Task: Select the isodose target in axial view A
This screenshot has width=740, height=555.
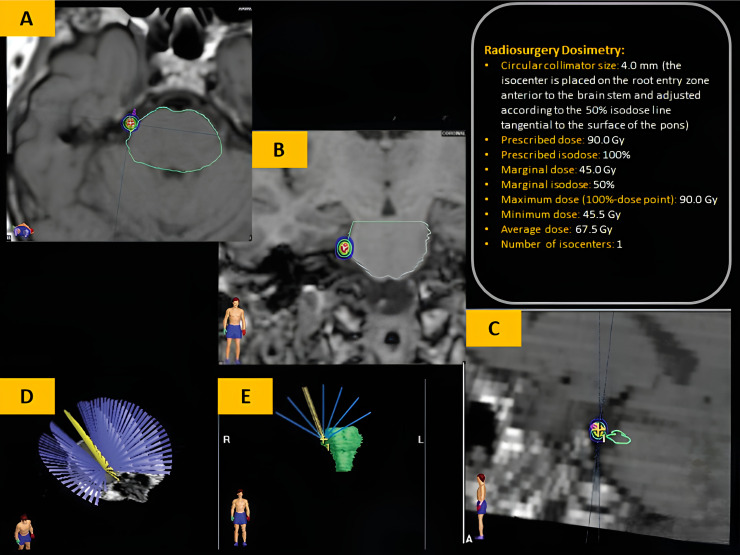Action: pyautogui.click(x=130, y=123)
